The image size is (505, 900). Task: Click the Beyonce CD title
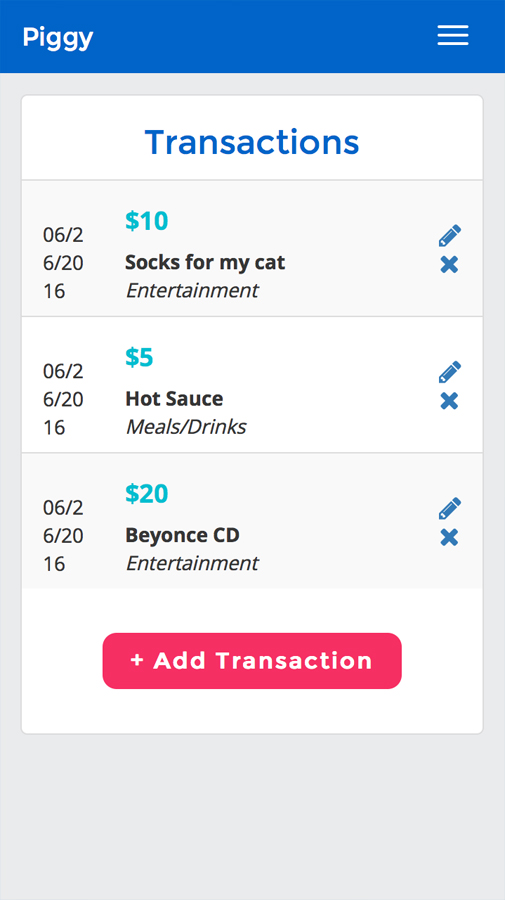click(x=182, y=536)
